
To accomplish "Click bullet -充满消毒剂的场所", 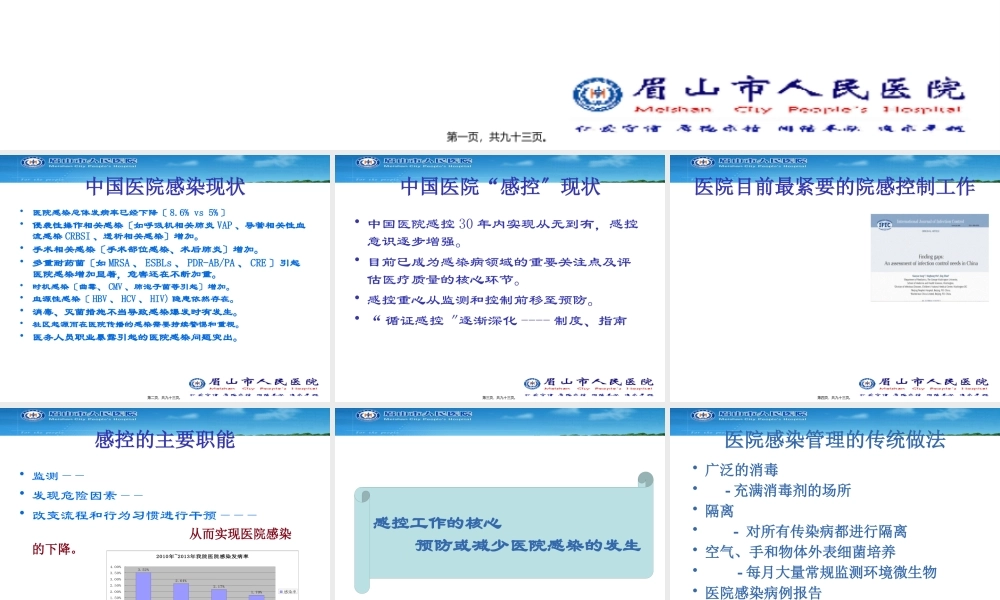I will click(x=788, y=490).
